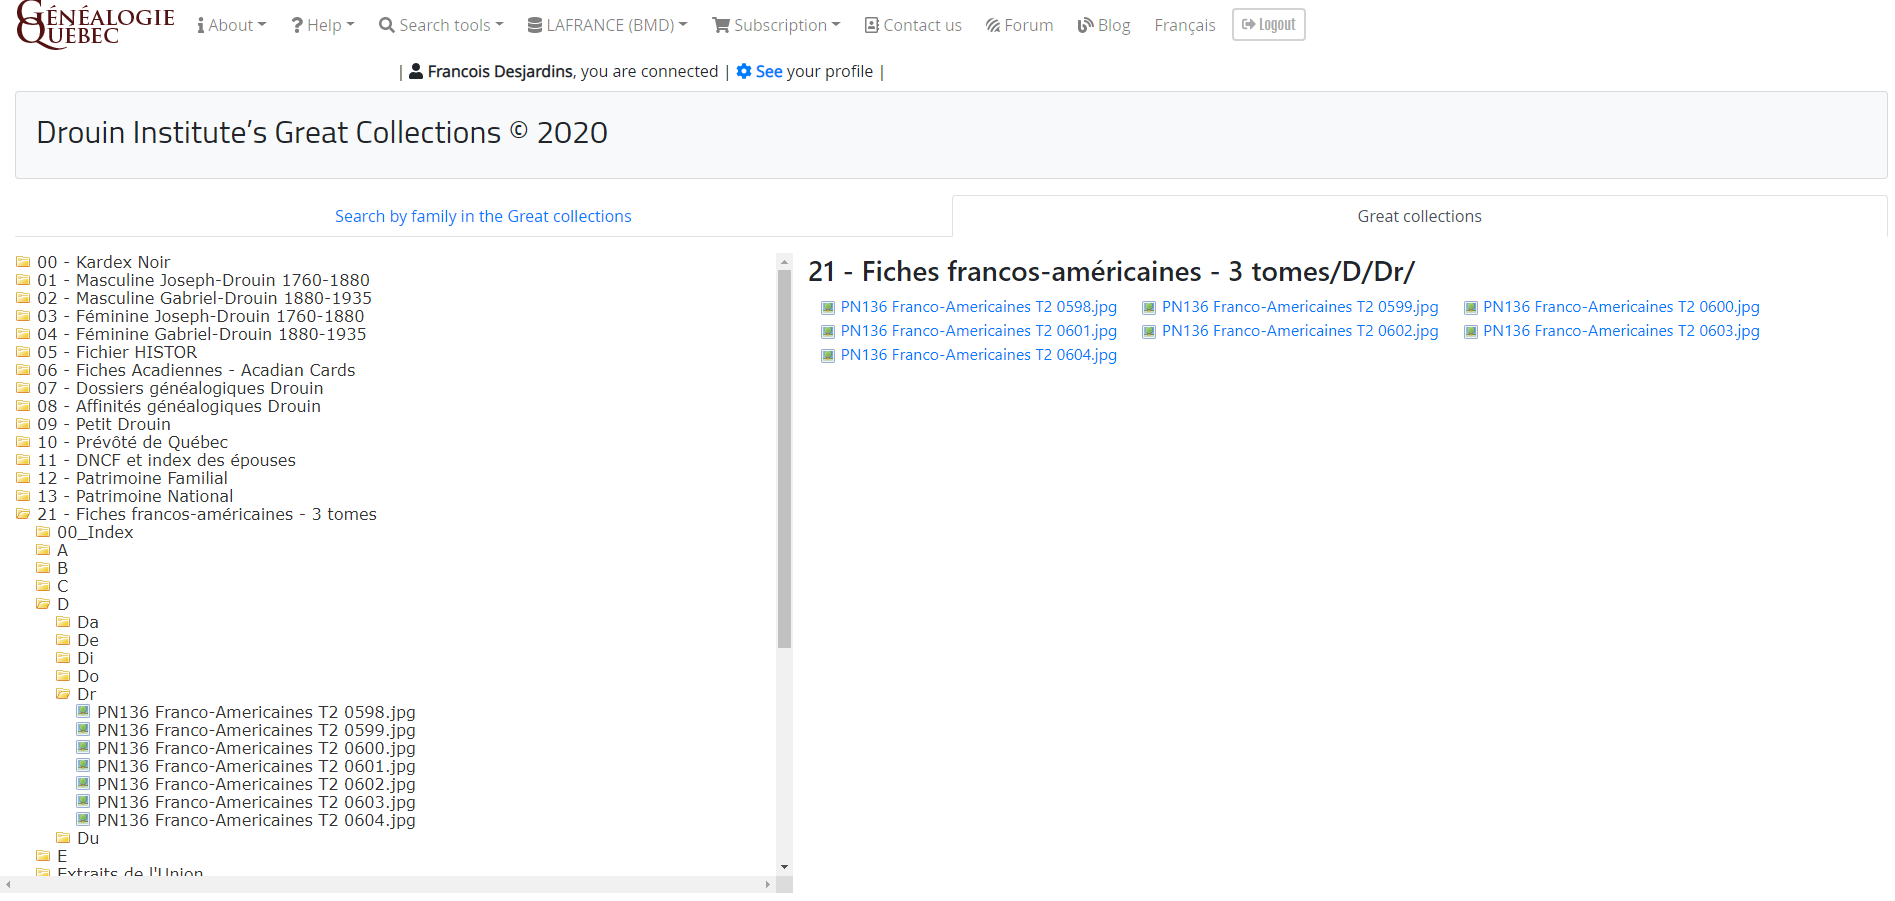Open right-panel link T2 0599.jpg
1895x901 pixels.
point(1300,307)
